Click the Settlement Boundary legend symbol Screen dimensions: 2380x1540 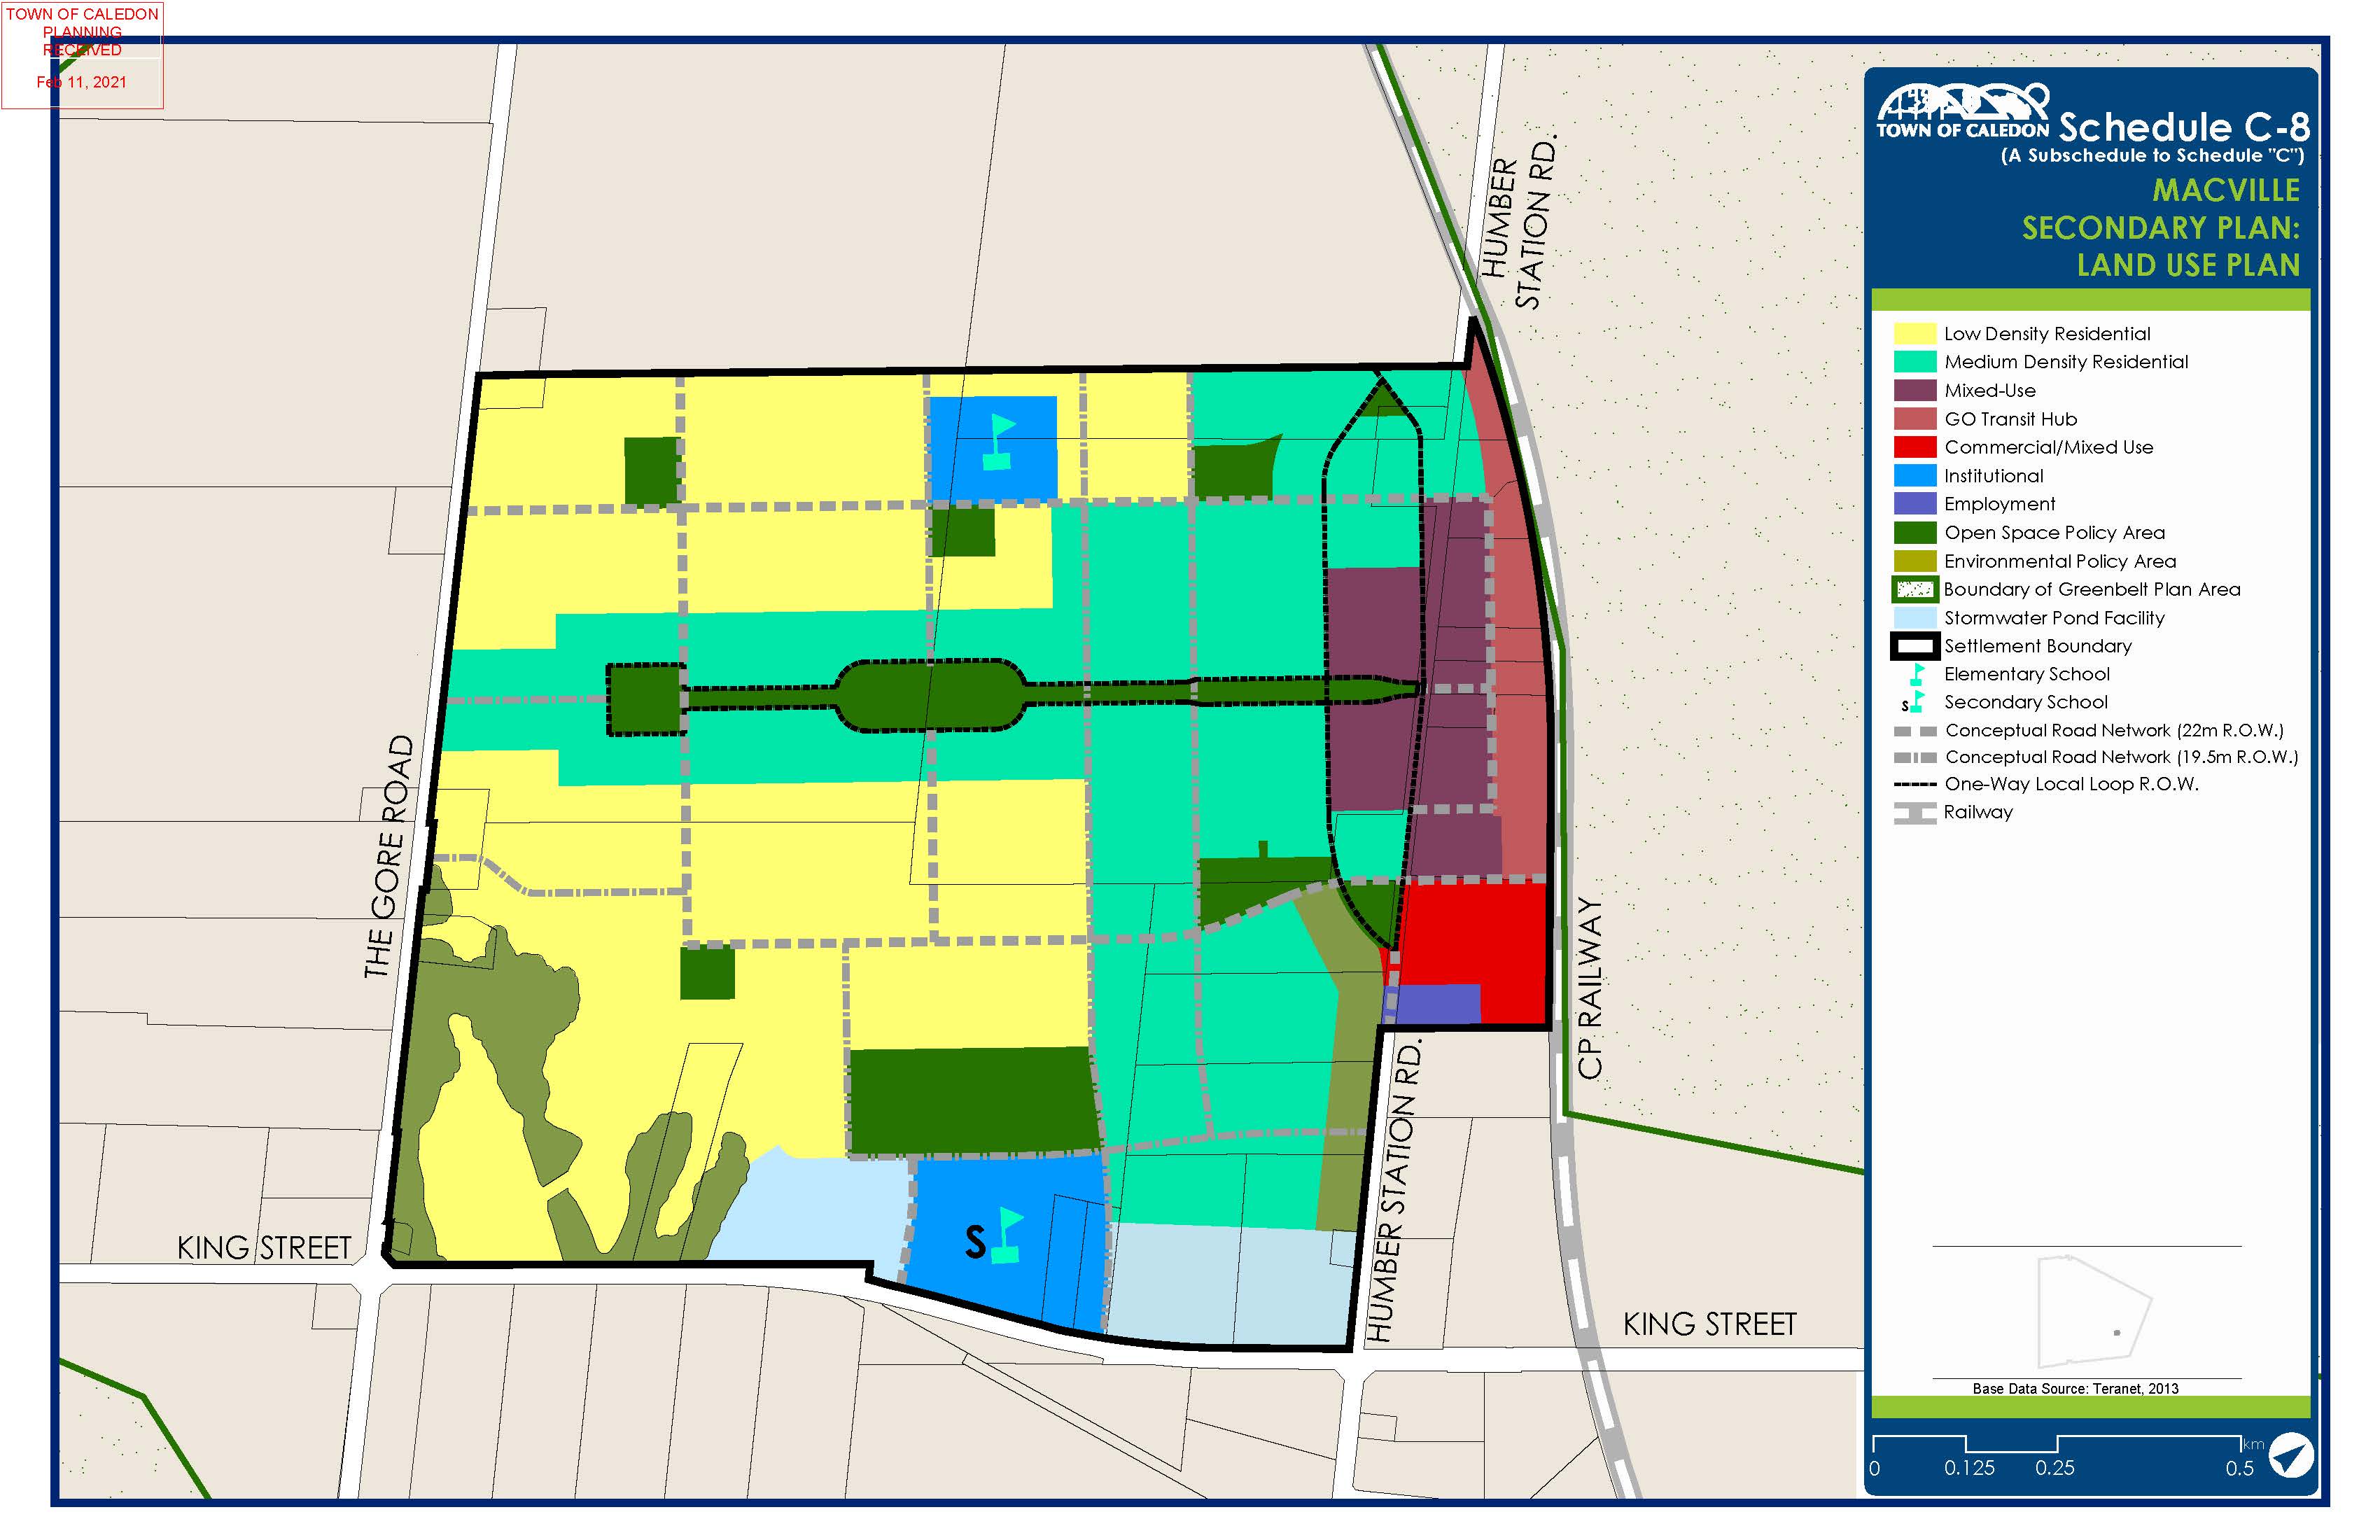(x=1915, y=647)
